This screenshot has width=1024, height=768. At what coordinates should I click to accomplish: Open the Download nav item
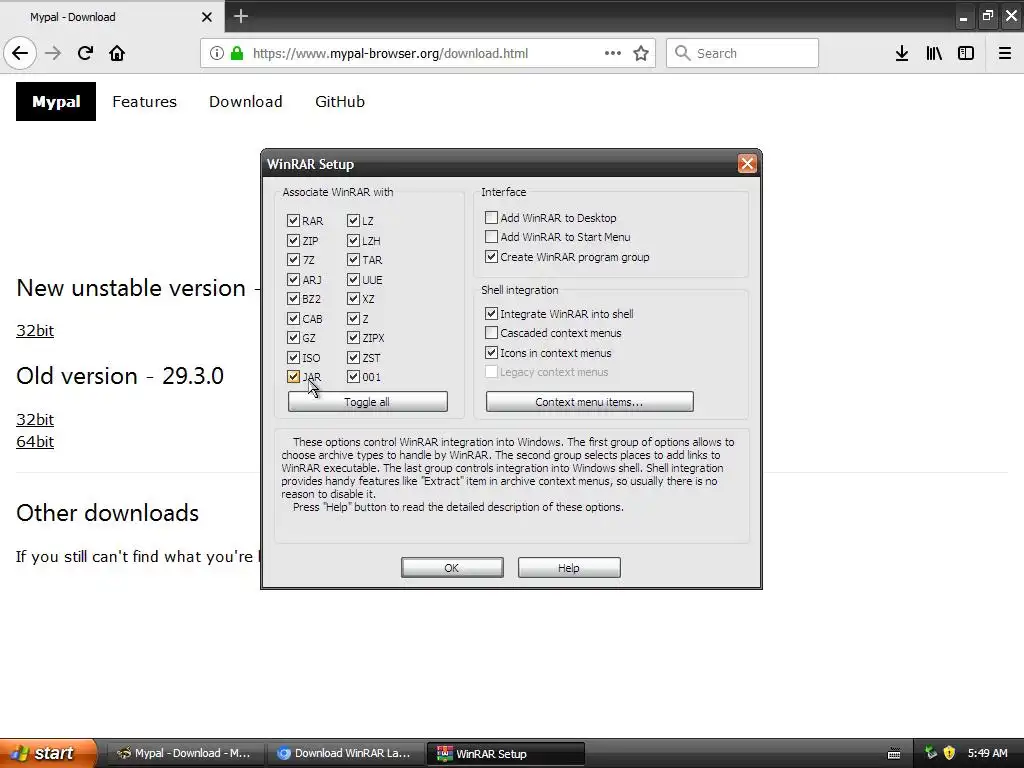coord(246,101)
